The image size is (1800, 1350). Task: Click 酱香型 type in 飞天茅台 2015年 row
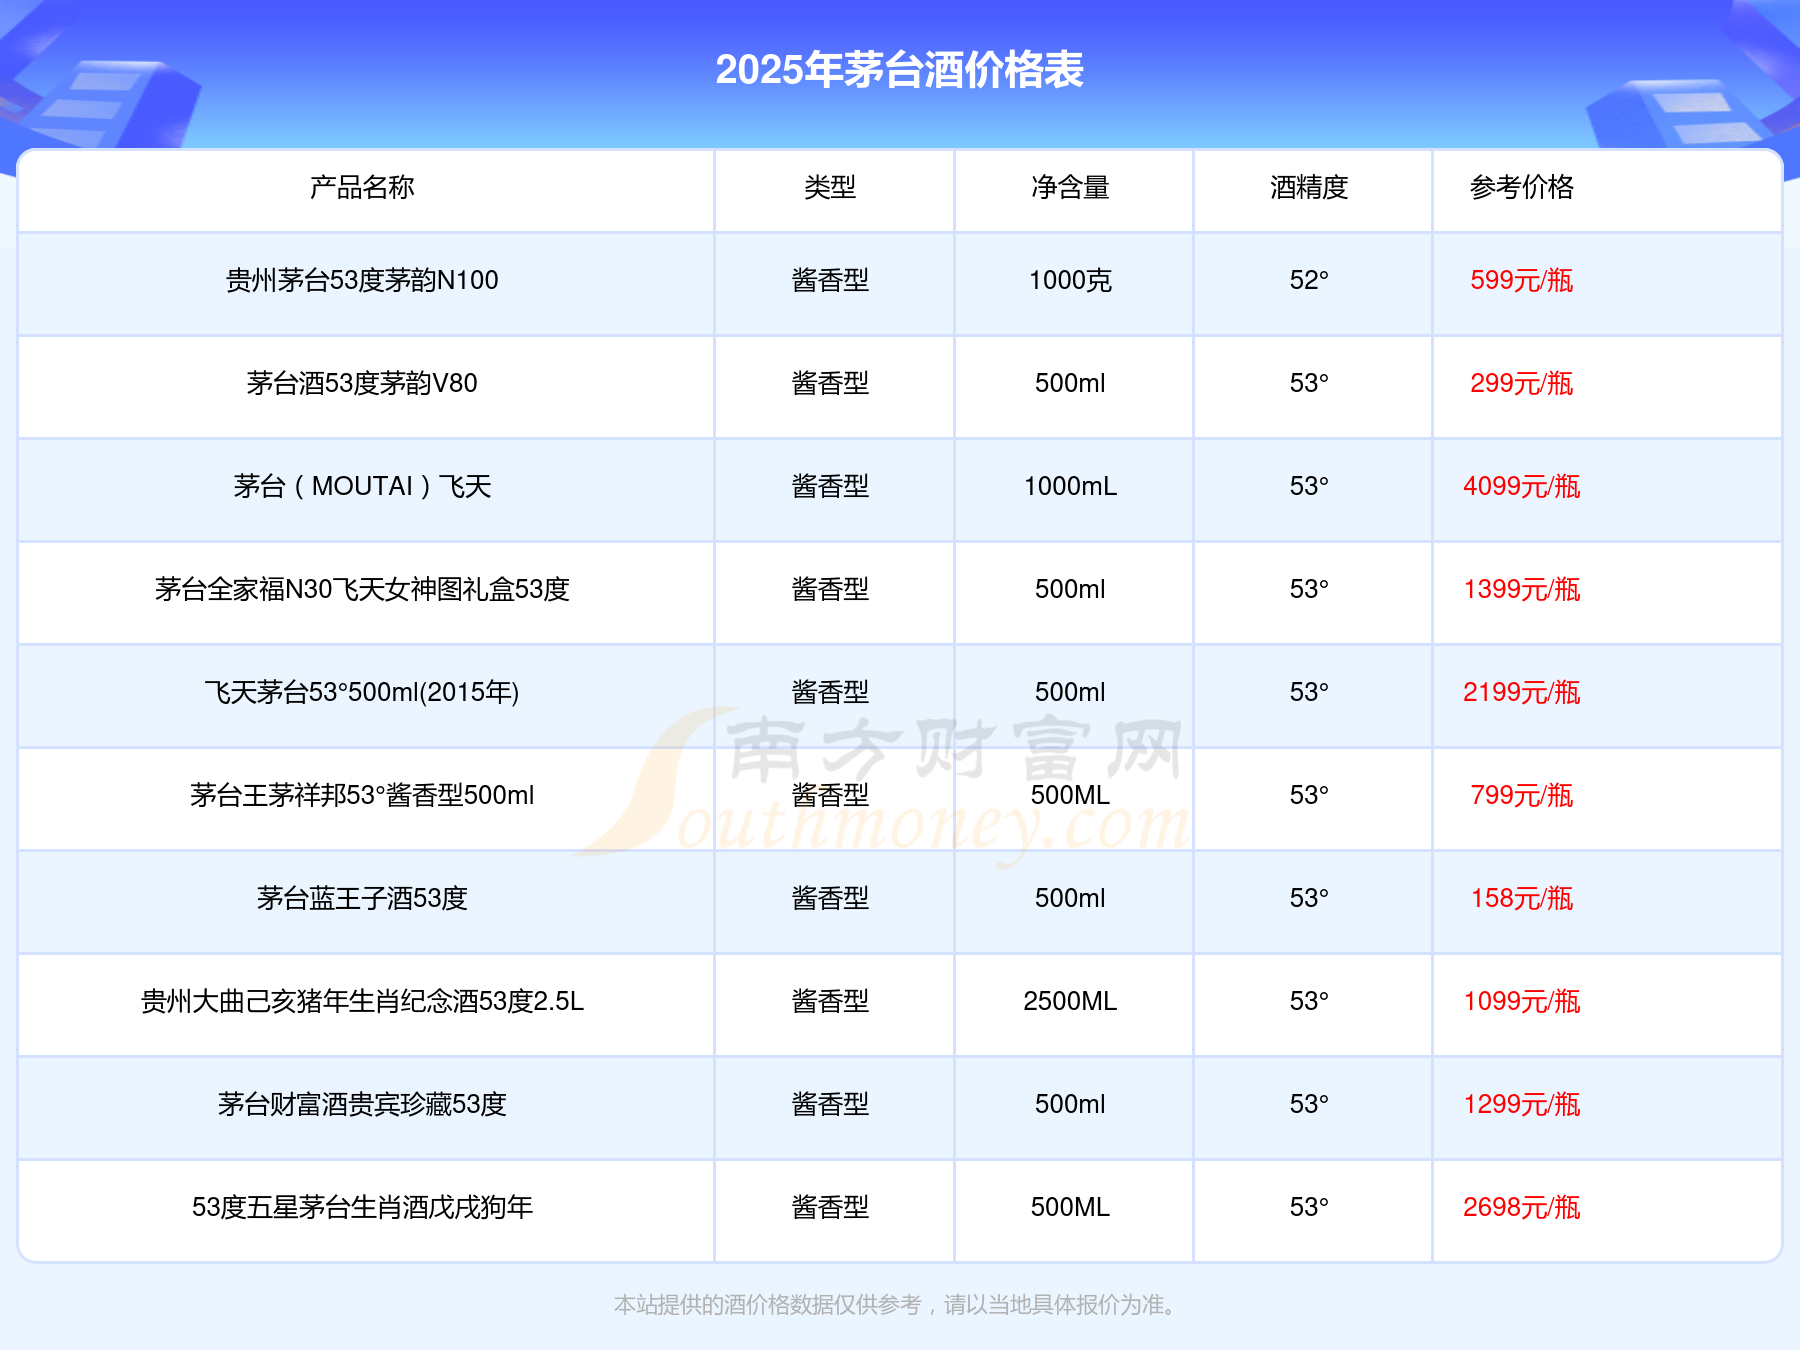coord(830,692)
